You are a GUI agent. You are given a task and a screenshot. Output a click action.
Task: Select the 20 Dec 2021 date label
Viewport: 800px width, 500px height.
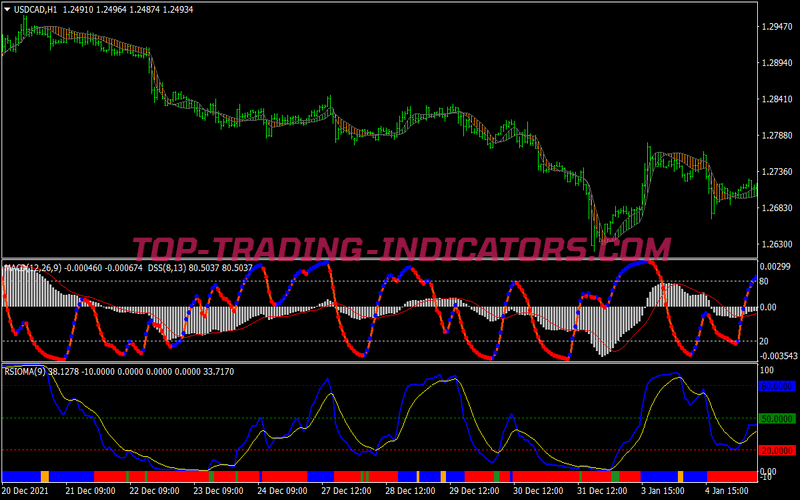(x=27, y=491)
